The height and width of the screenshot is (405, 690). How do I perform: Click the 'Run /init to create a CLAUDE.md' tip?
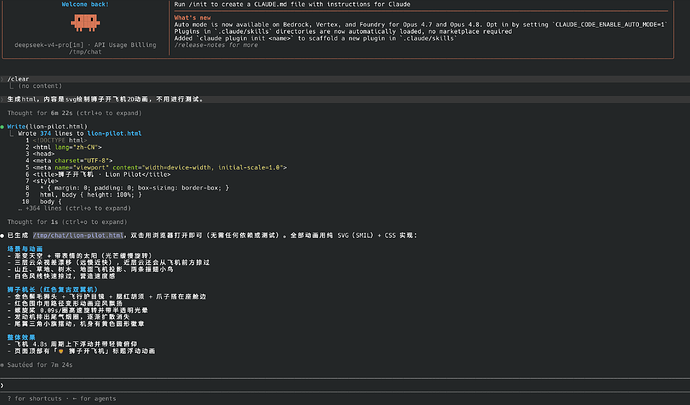point(292,4)
